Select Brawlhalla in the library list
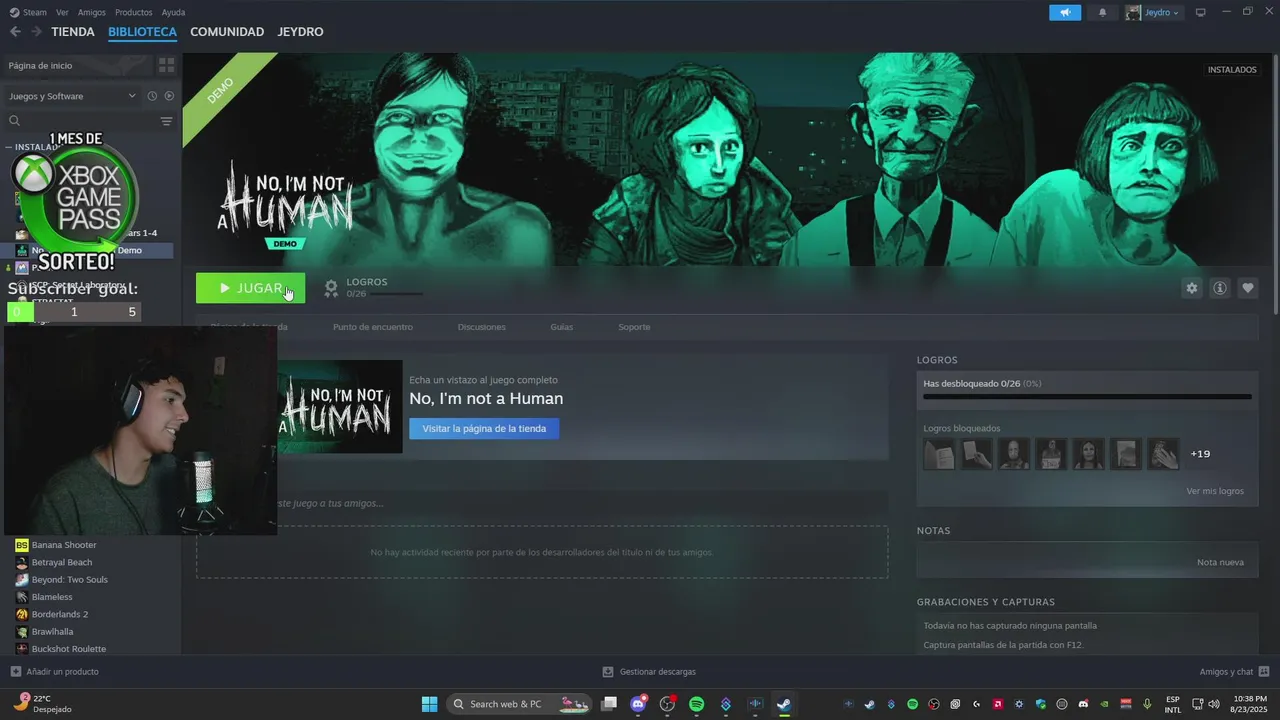The height and width of the screenshot is (720, 1280). click(x=52, y=632)
